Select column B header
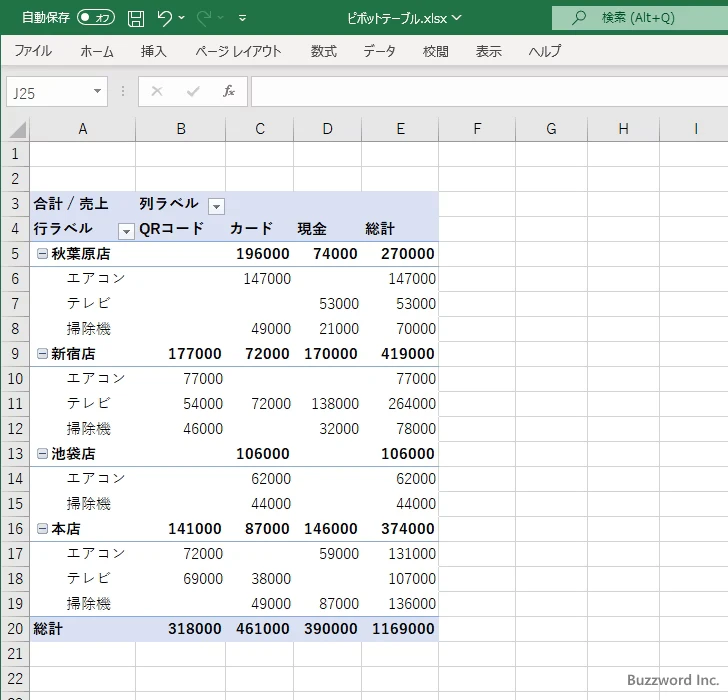The image size is (728, 700). click(x=181, y=129)
